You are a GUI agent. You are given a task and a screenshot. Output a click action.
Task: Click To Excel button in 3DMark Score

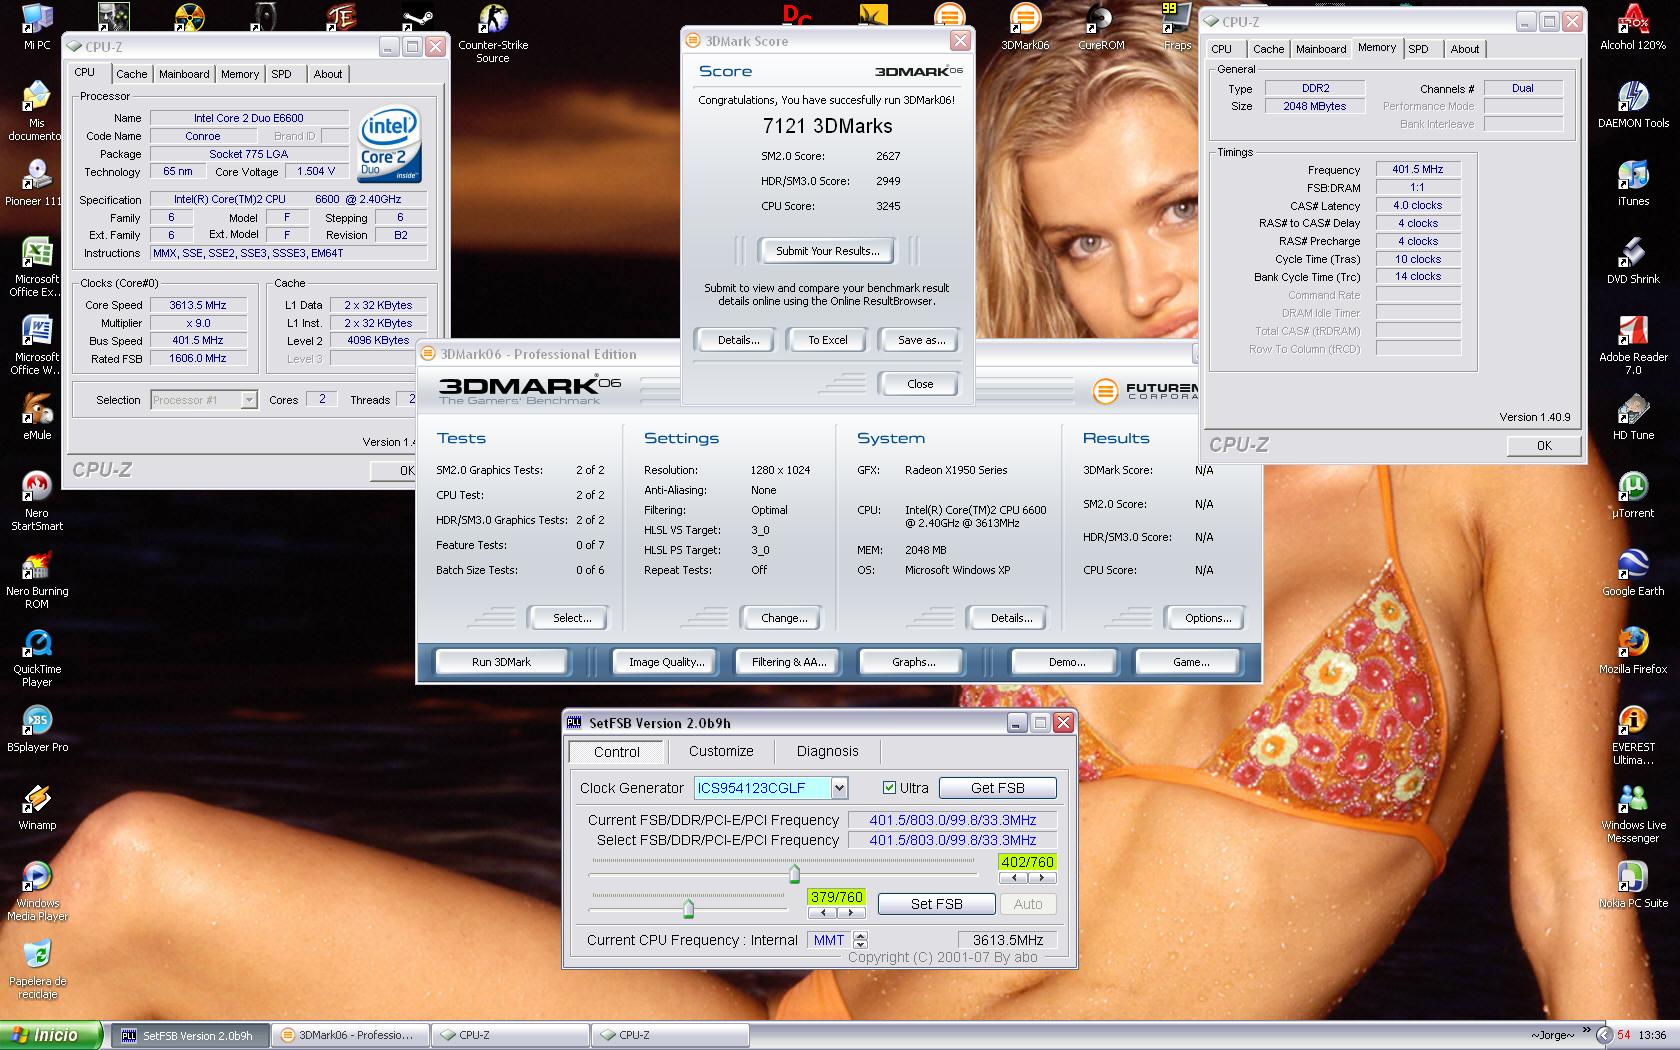tap(828, 340)
